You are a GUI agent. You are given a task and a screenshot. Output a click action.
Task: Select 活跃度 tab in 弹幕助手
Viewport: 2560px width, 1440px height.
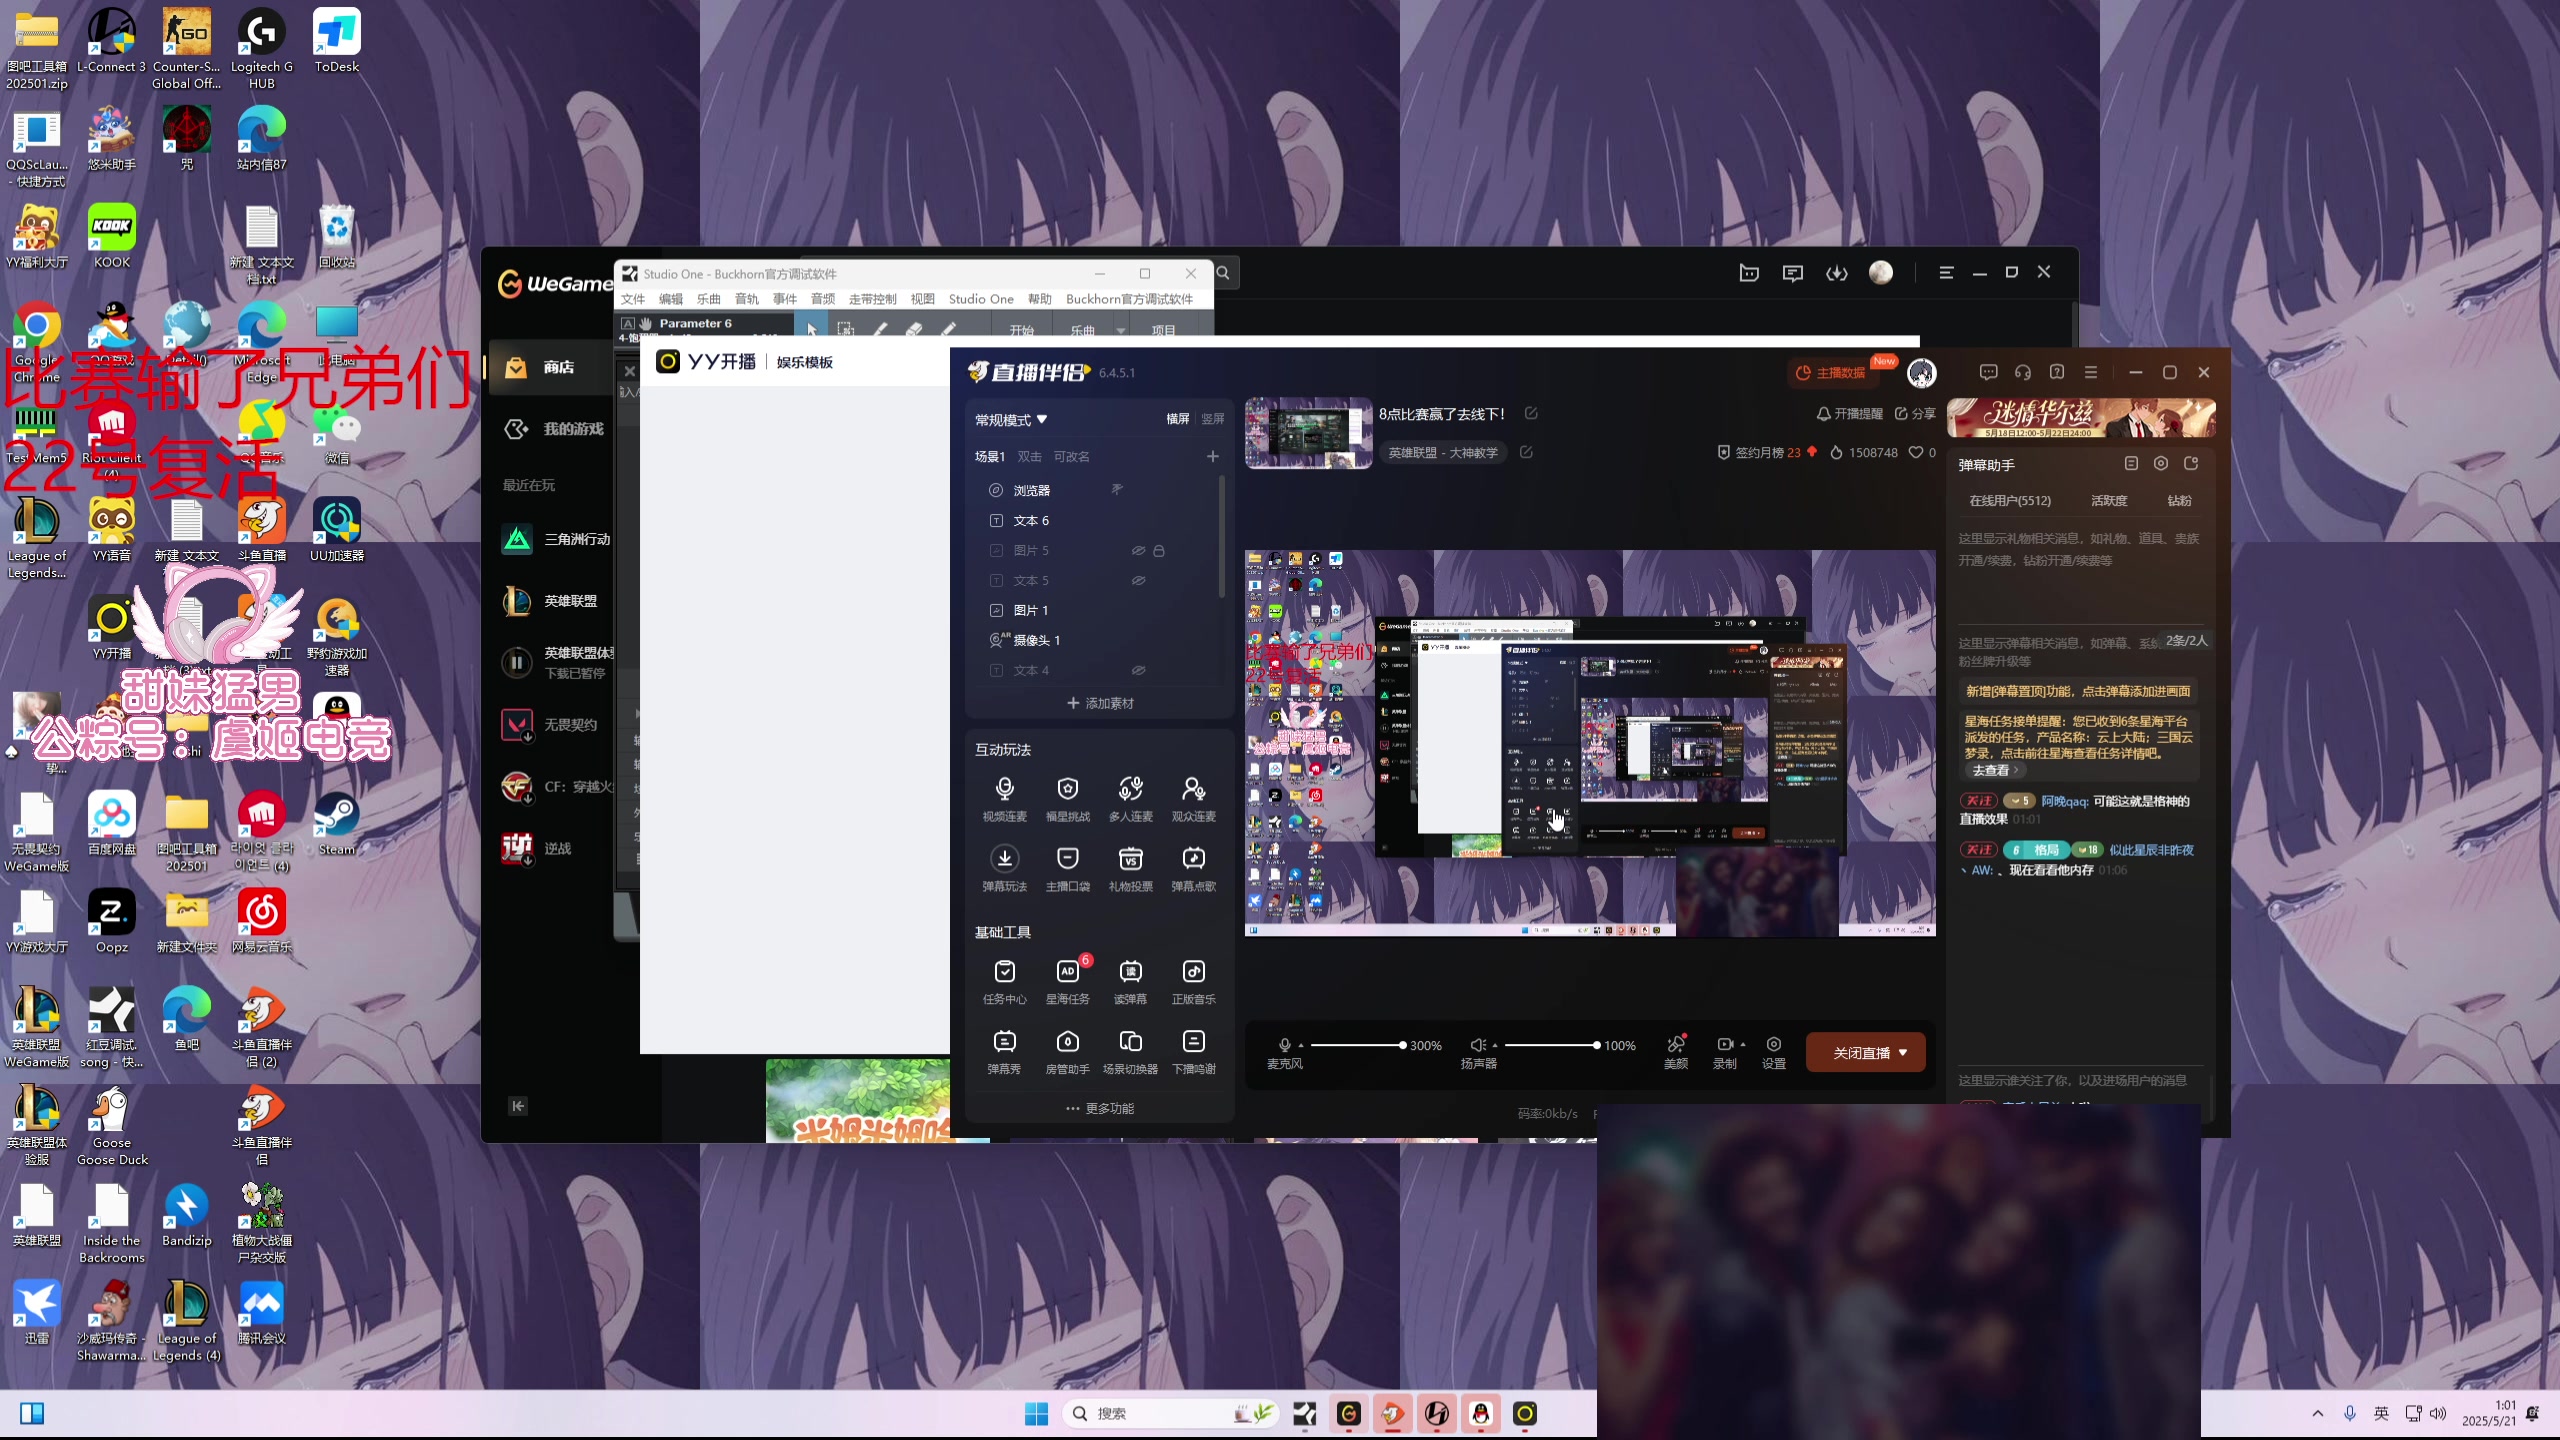[2109, 501]
